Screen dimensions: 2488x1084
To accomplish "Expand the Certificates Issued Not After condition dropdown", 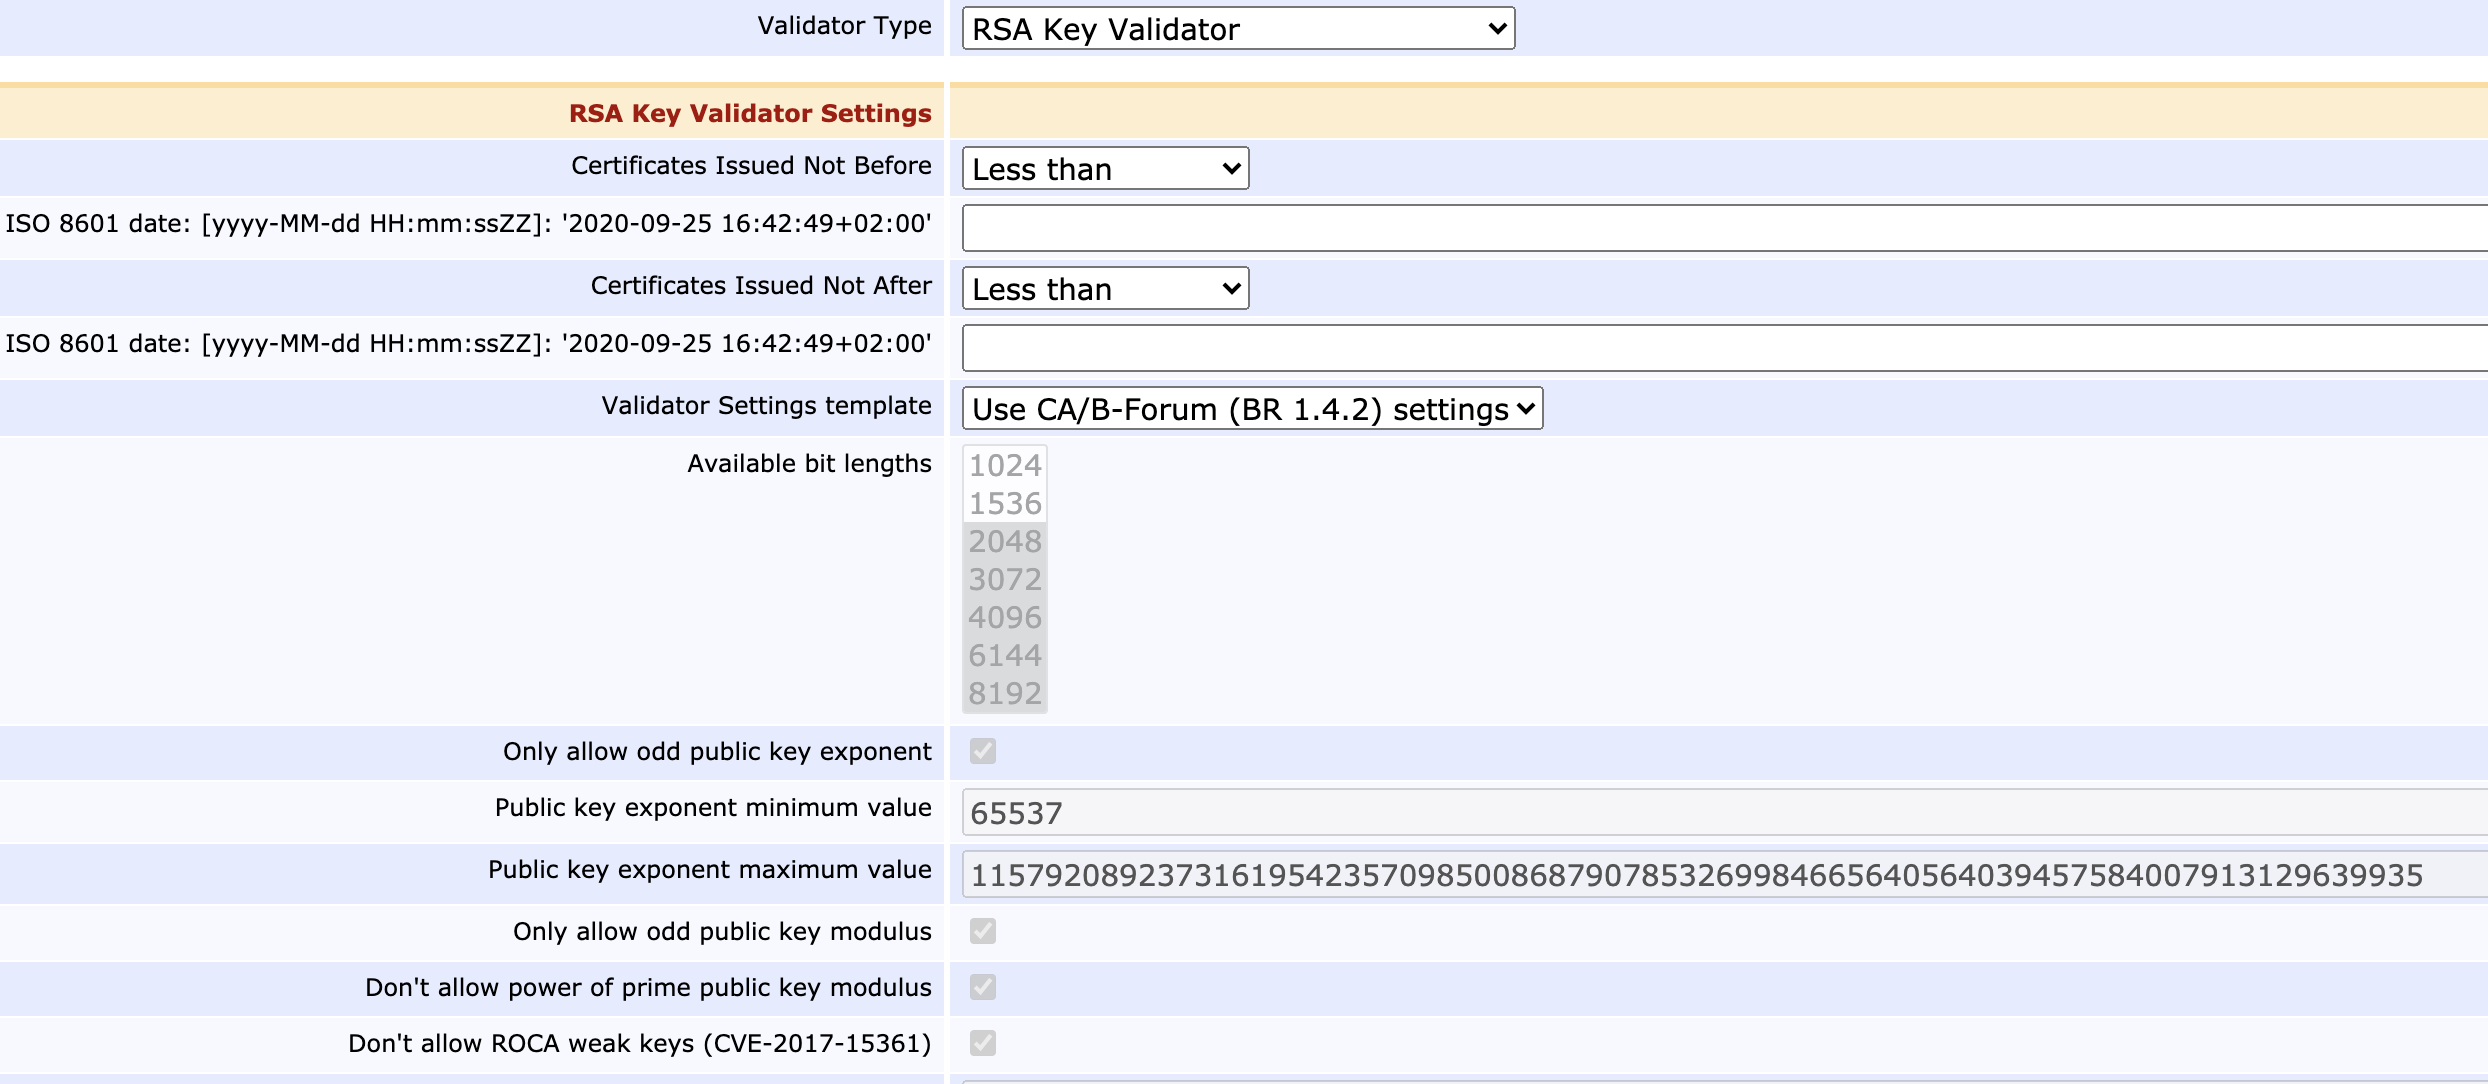I will 1104,289.
